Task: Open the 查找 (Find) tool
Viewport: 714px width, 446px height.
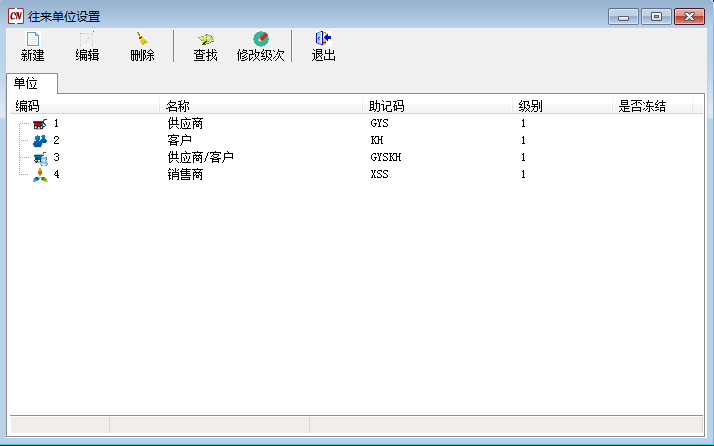Action: 205,39
